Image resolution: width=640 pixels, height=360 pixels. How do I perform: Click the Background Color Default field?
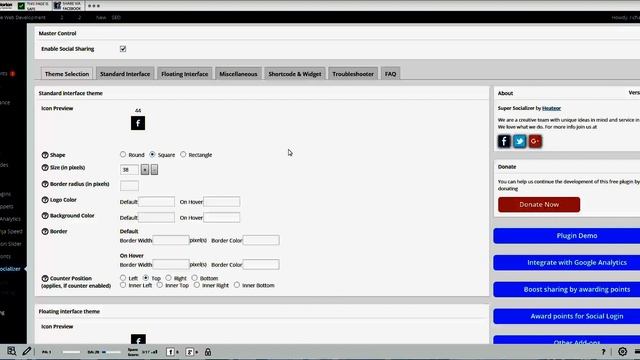tap(156, 218)
